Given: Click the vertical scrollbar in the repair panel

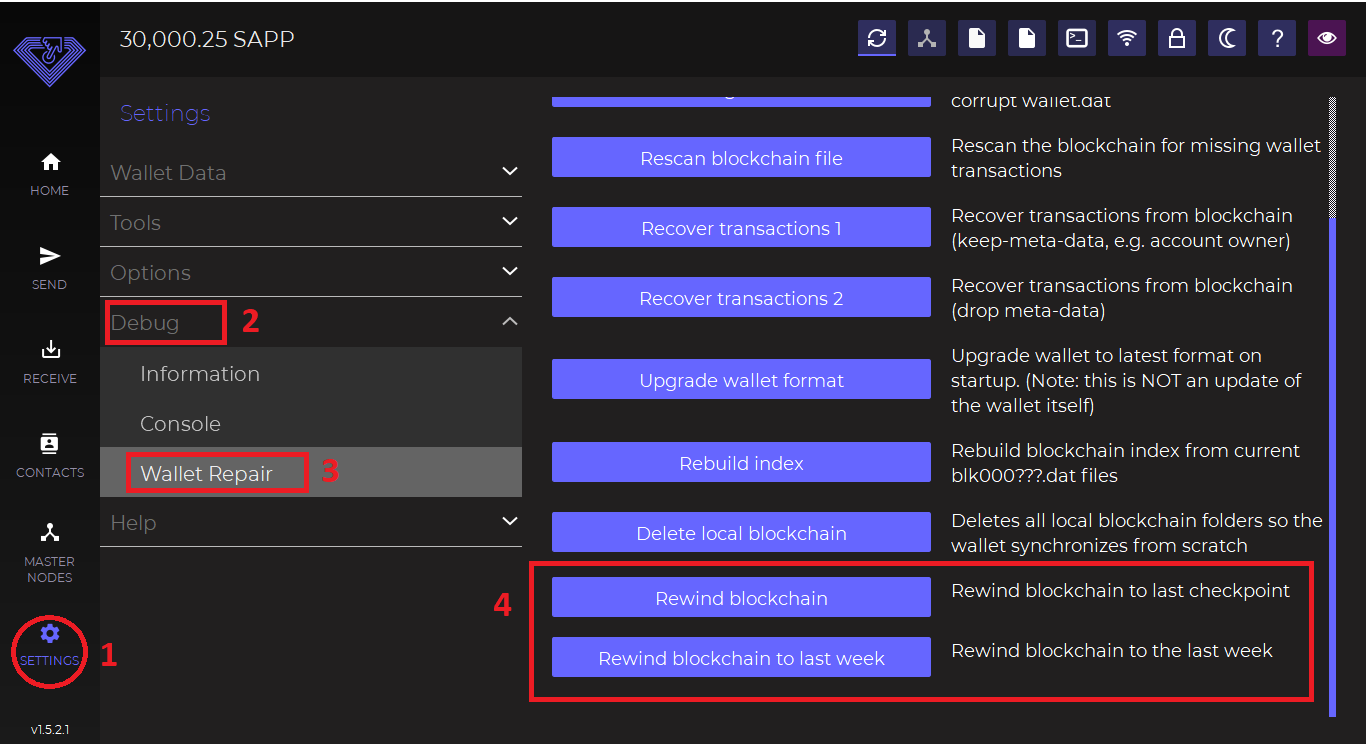Looking at the screenshot, I should click(x=1332, y=400).
